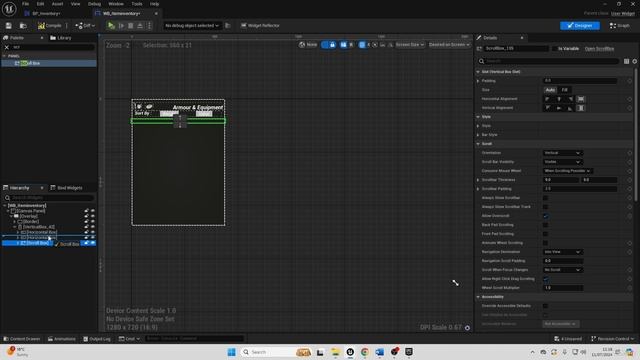The width and height of the screenshot is (640, 360).
Task: Click the None localization preview button
Action: pyautogui.click(x=308, y=45)
